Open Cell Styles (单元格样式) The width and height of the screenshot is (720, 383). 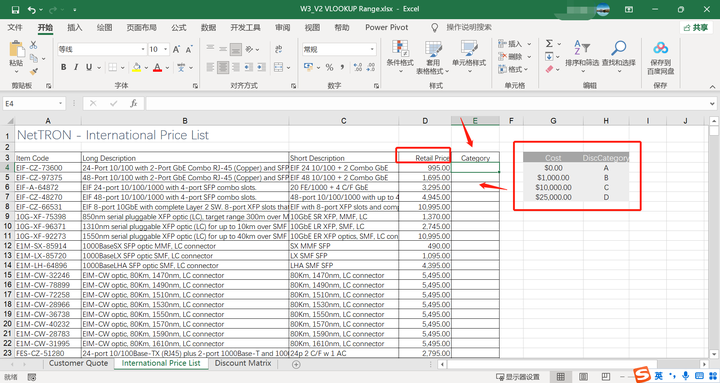[469, 56]
